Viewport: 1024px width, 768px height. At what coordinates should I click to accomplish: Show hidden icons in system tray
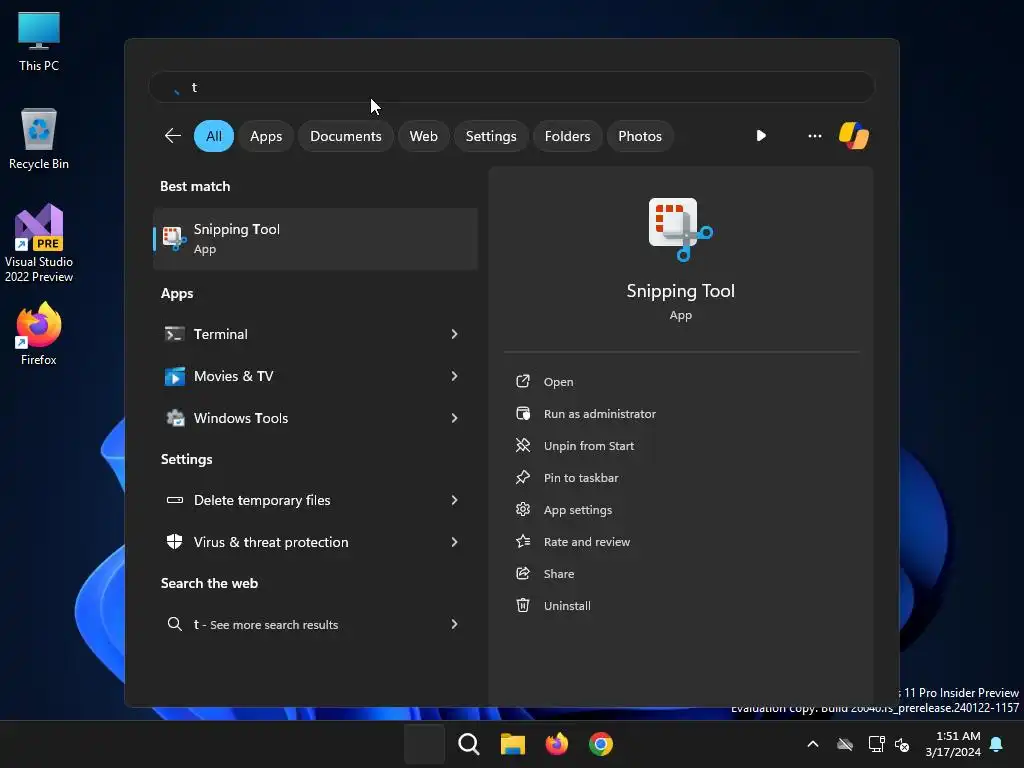pyautogui.click(x=813, y=744)
